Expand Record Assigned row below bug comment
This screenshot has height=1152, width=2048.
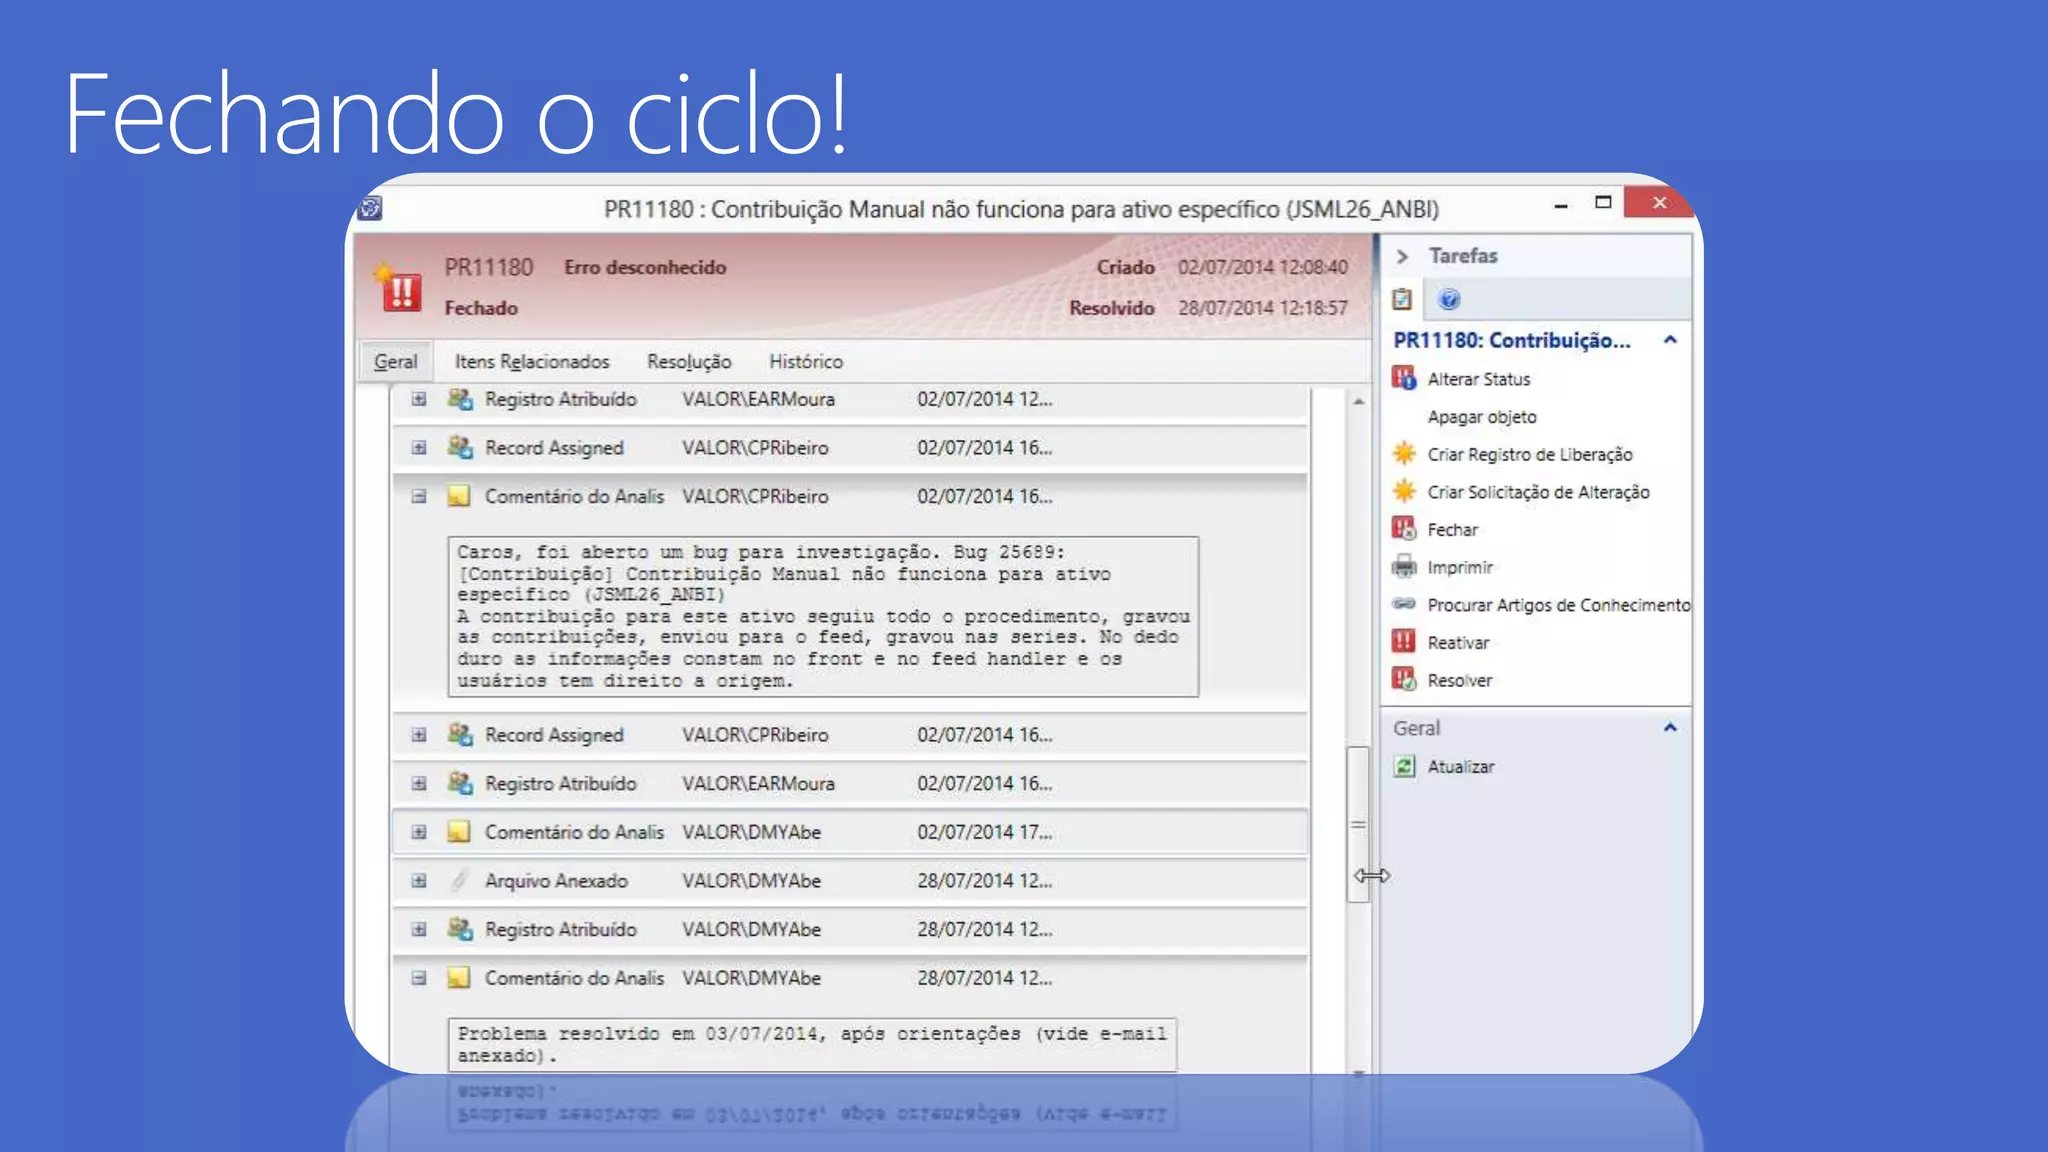click(x=419, y=735)
